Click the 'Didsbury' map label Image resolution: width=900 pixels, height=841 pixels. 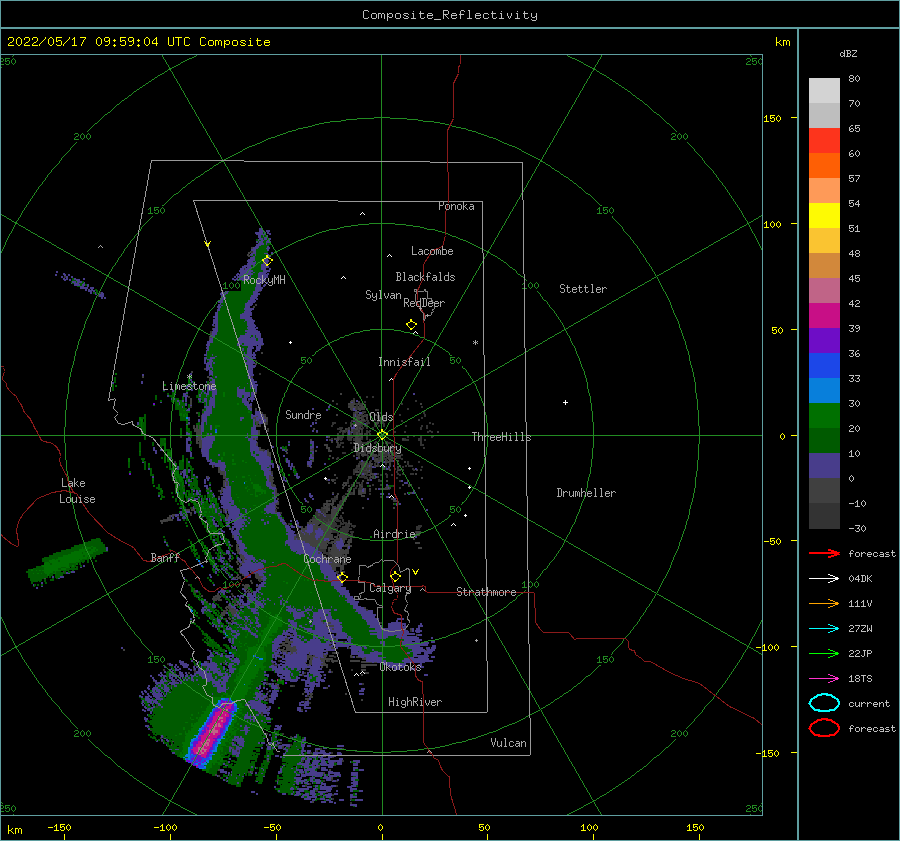point(377,448)
